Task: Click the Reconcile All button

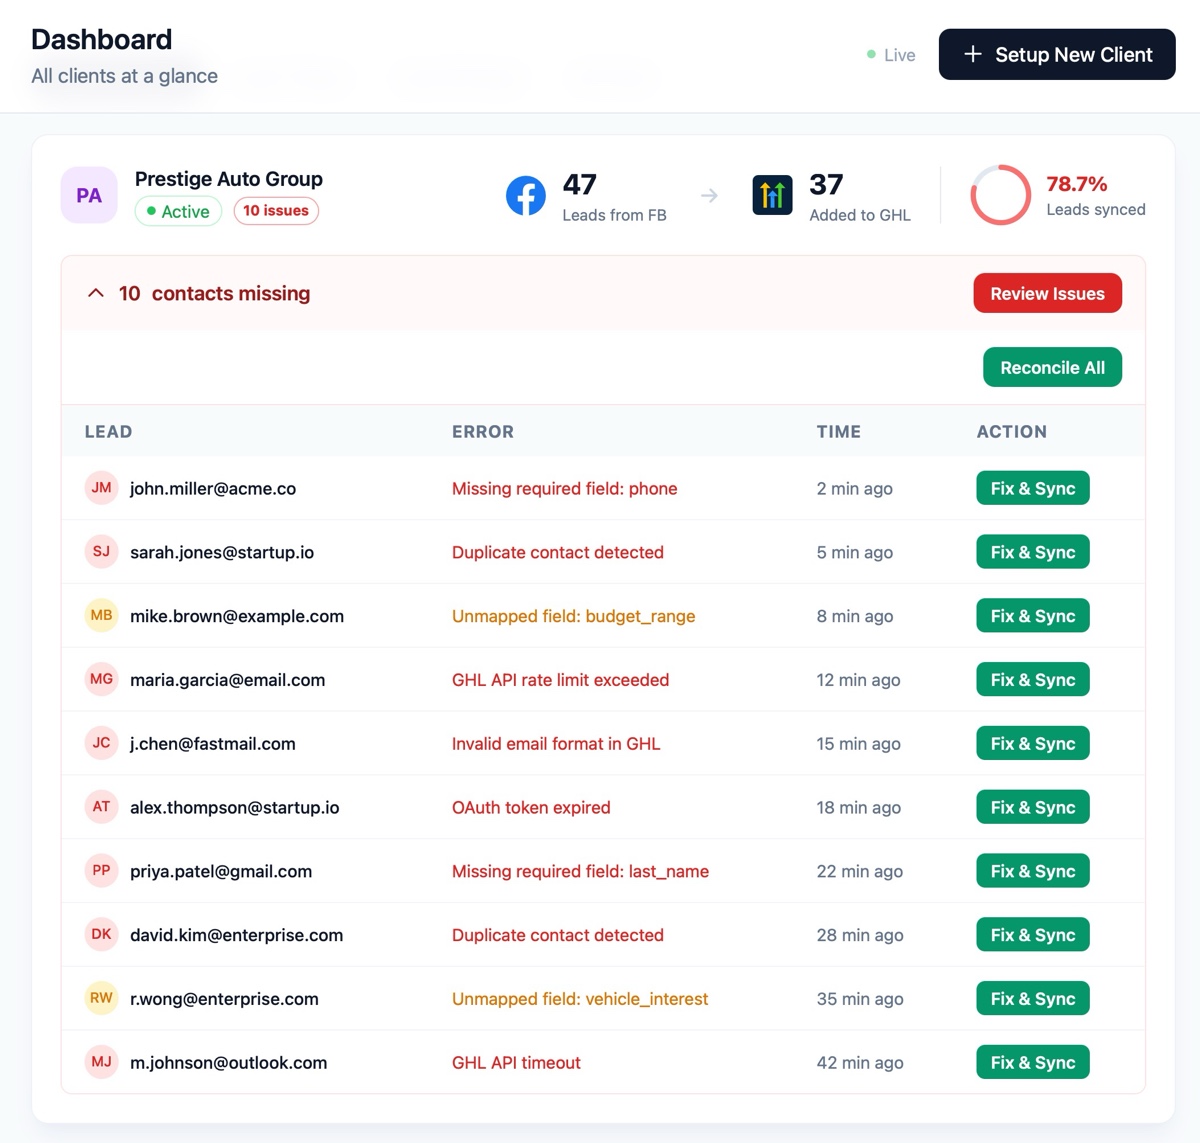Action: click(x=1052, y=367)
